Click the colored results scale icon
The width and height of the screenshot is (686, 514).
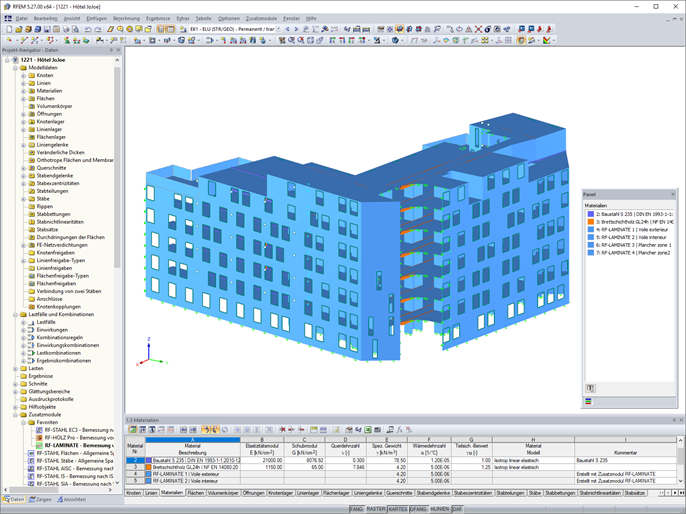point(546,40)
